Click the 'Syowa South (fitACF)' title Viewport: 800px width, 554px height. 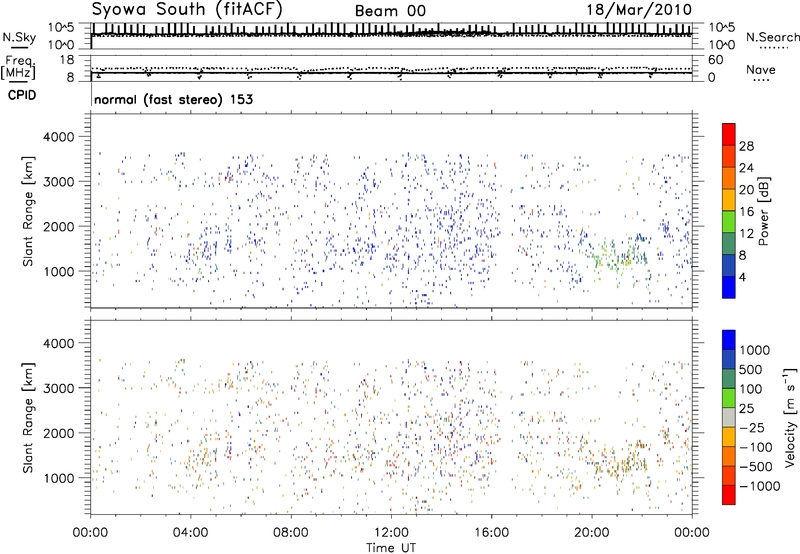[187, 10]
